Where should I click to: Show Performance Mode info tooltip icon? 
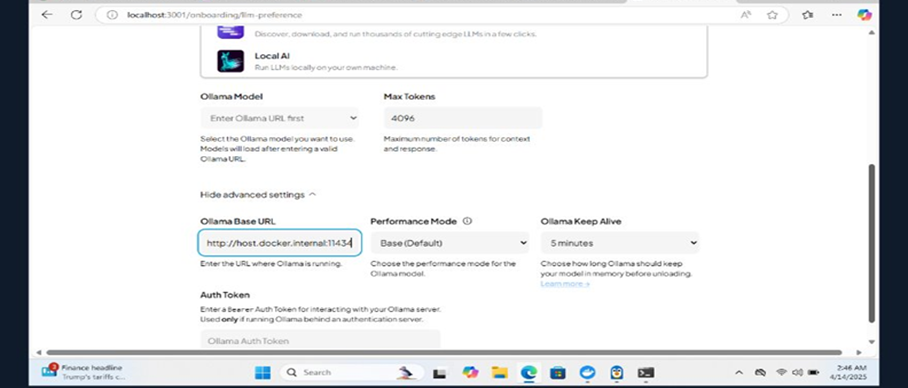coord(467,221)
